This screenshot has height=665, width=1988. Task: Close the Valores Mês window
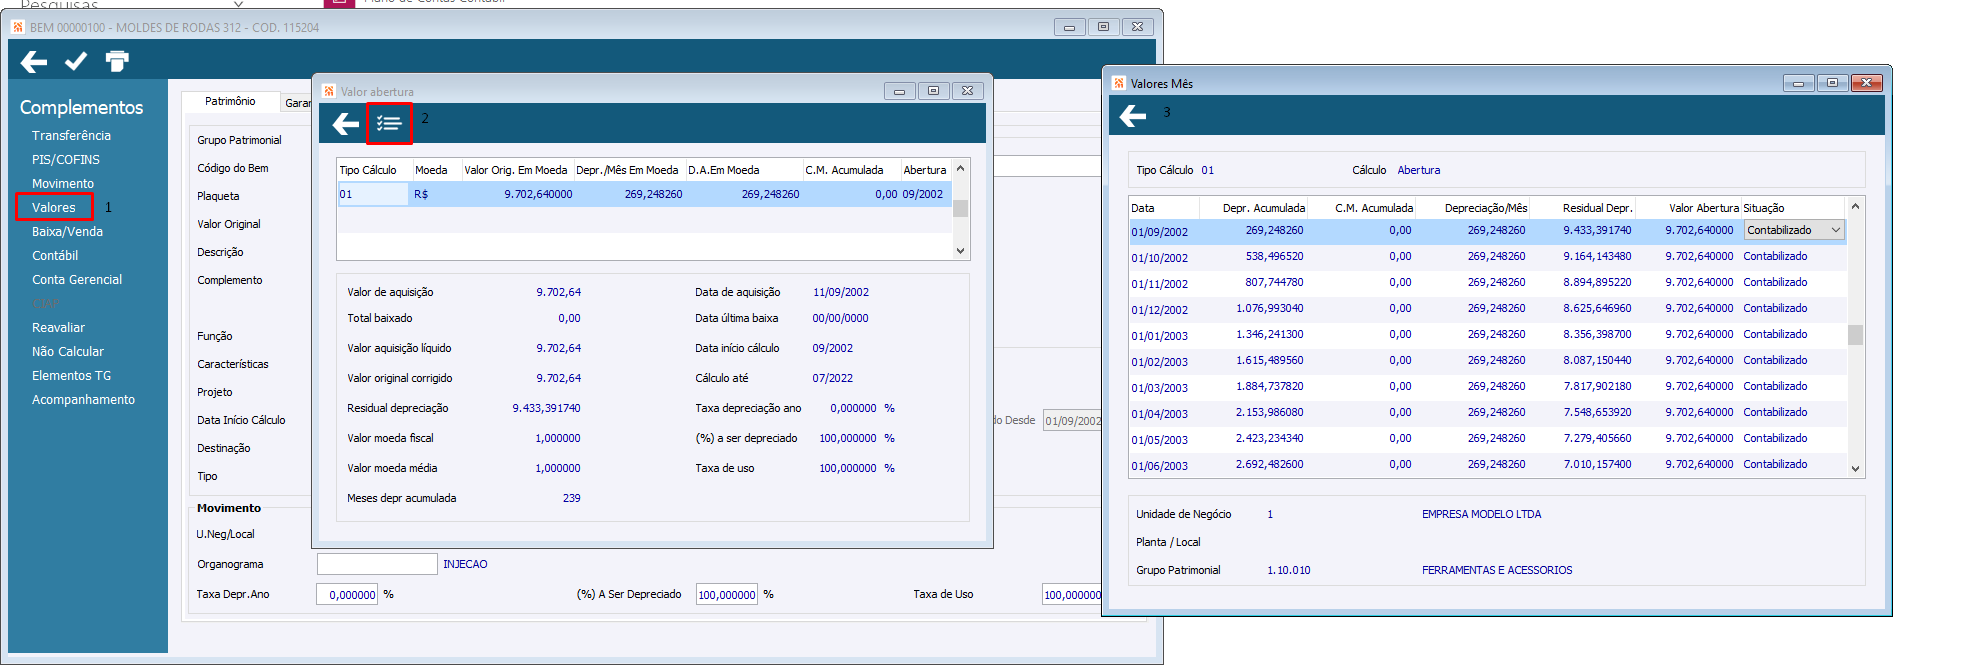tap(1866, 83)
